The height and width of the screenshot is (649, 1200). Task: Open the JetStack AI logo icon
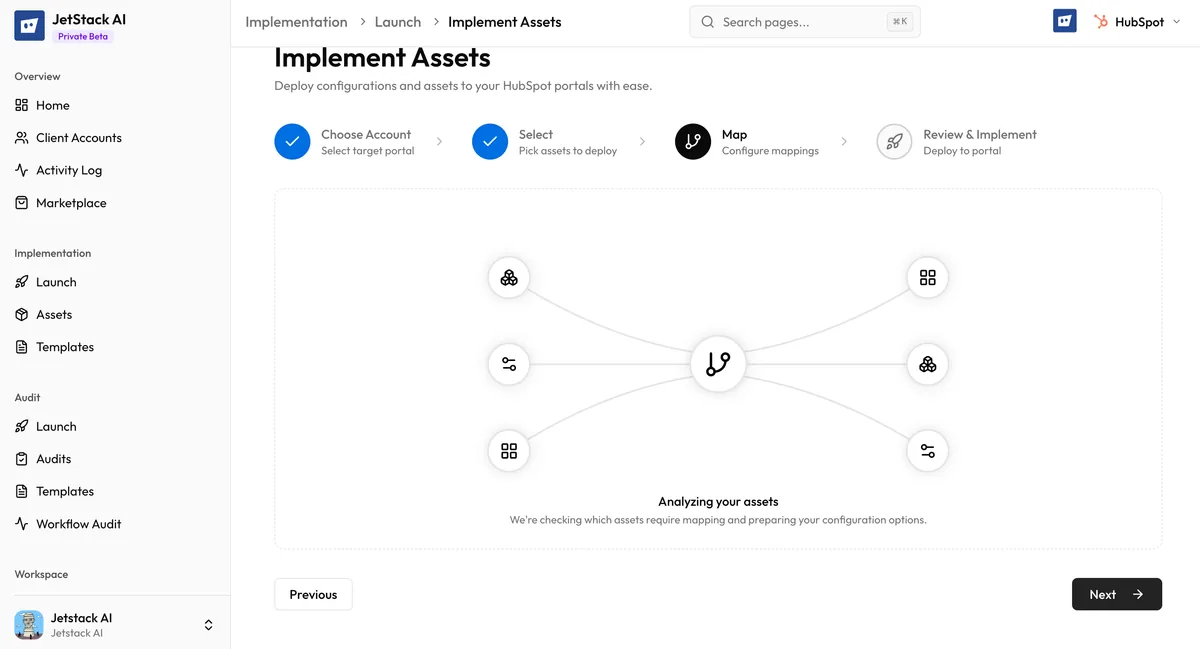click(x=29, y=22)
